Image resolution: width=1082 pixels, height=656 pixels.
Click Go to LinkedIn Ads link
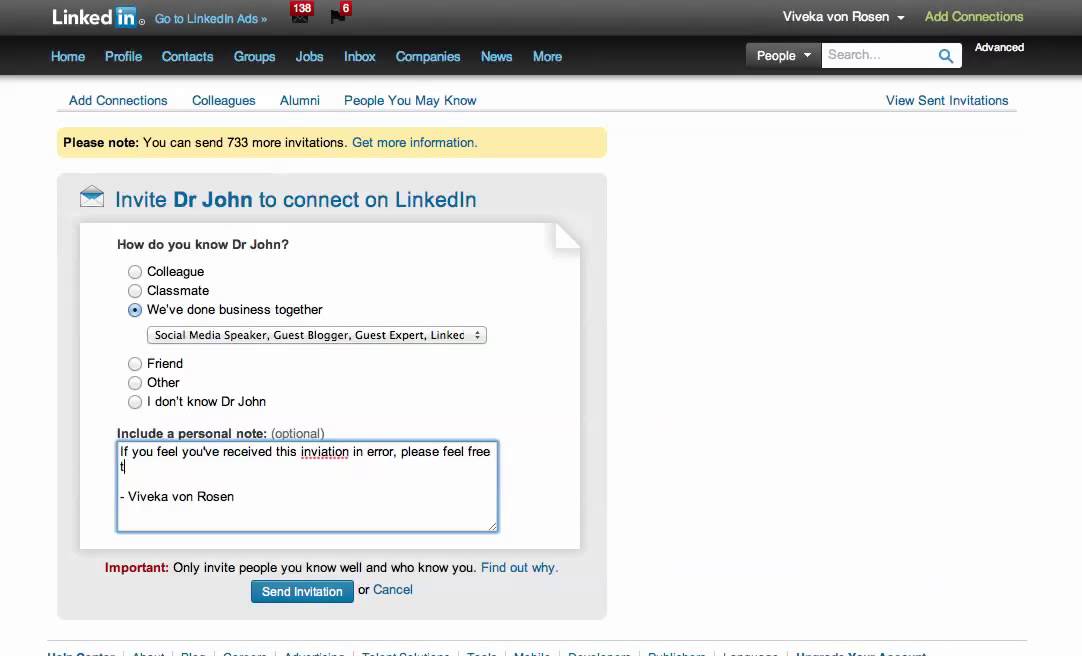coord(210,19)
